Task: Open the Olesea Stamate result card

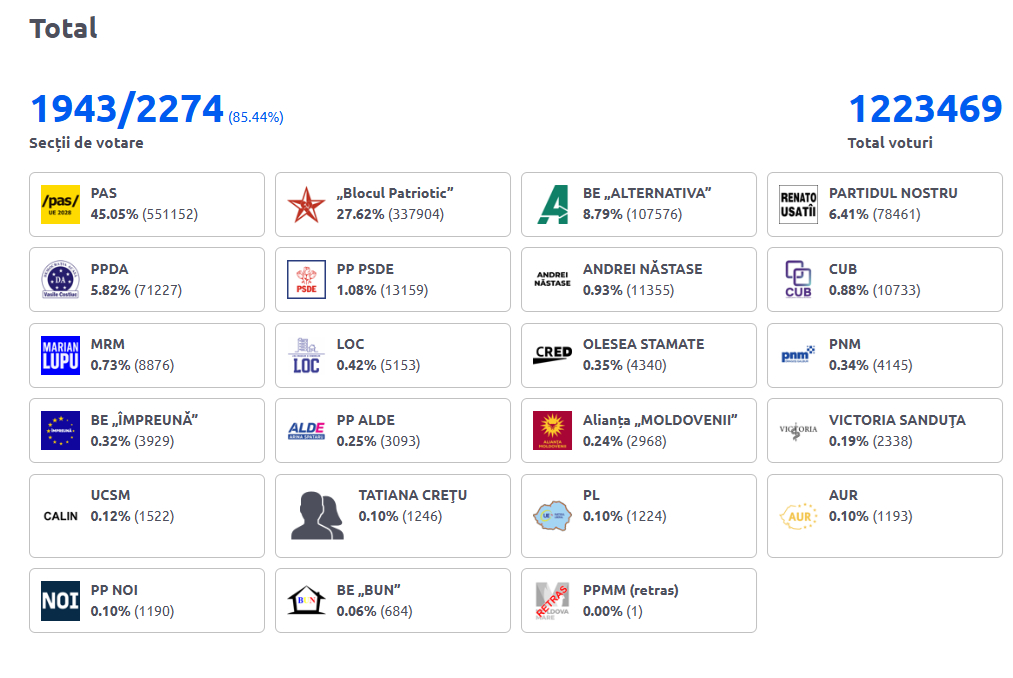Action: coord(638,355)
